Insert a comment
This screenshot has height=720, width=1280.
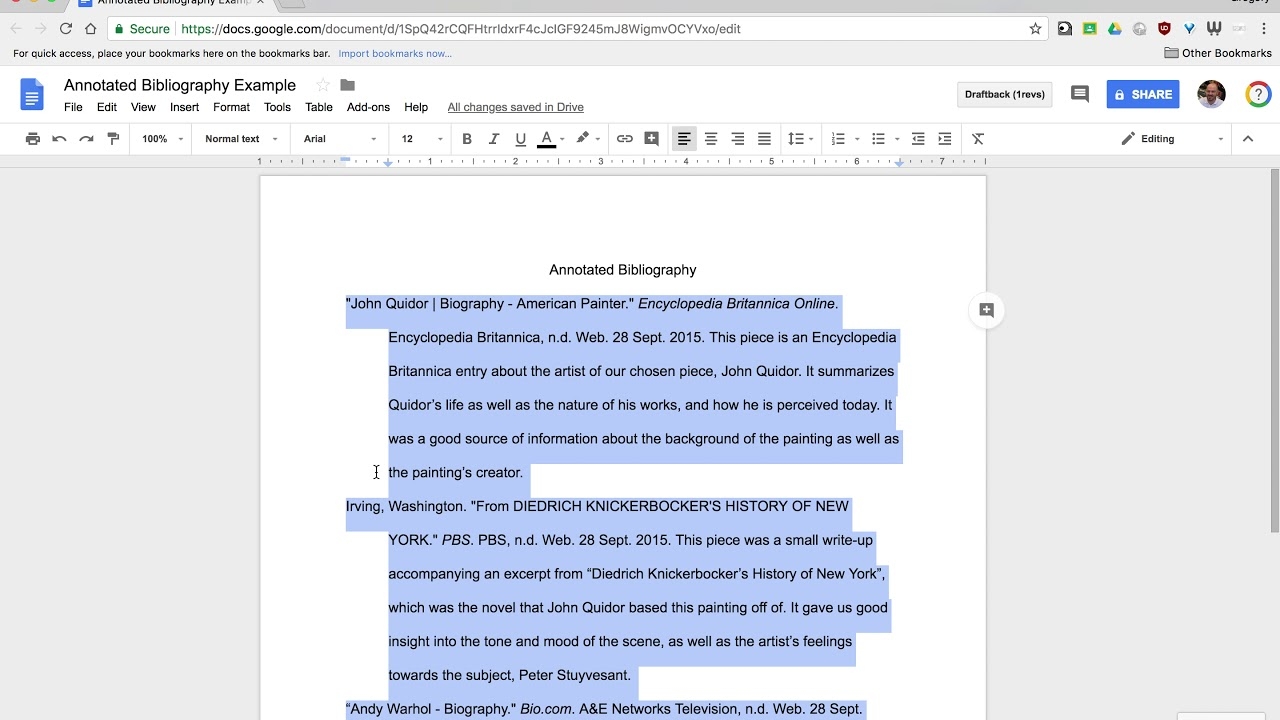point(651,138)
